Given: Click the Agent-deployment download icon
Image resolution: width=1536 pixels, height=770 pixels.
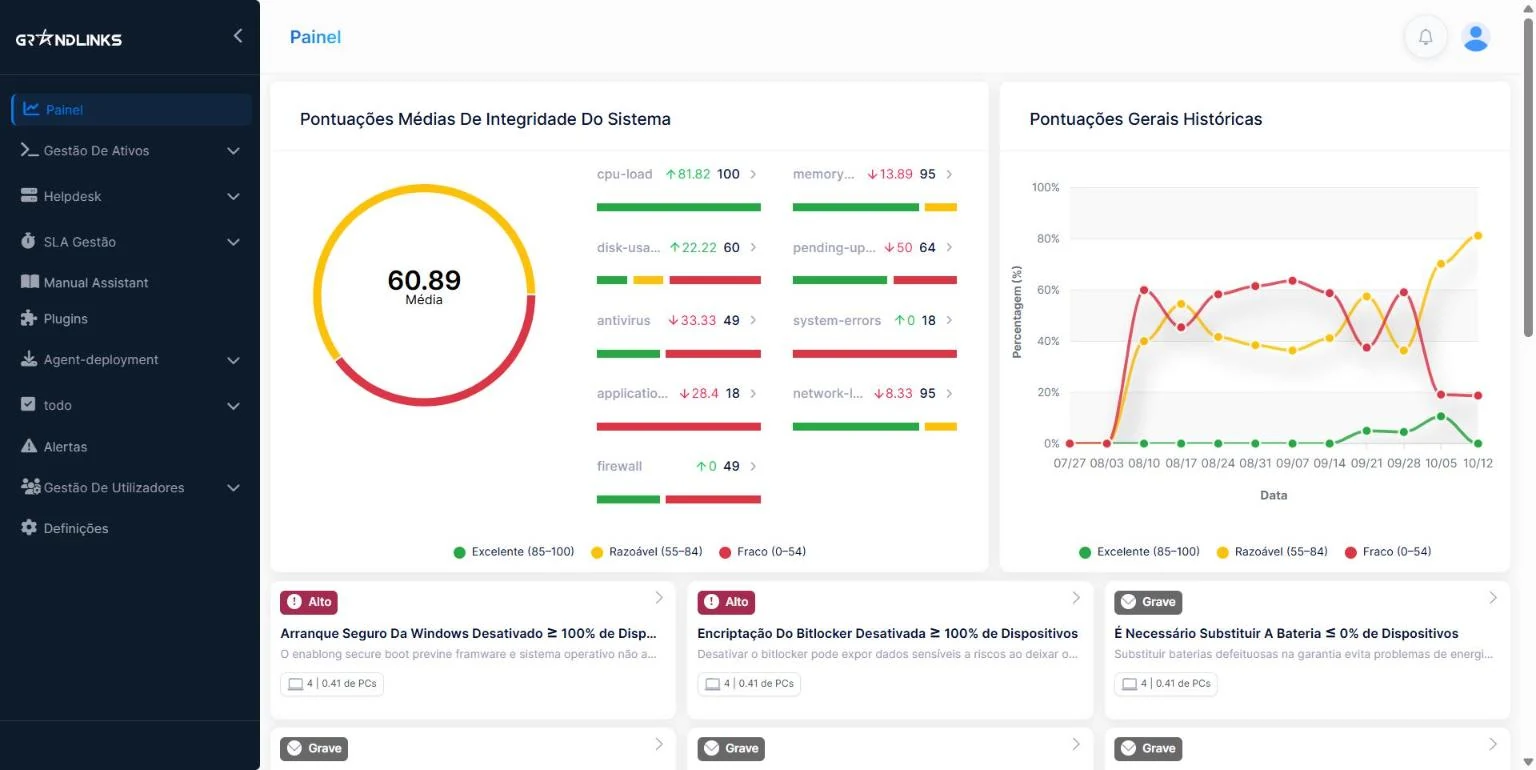Looking at the screenshot, I should [29, 359].
